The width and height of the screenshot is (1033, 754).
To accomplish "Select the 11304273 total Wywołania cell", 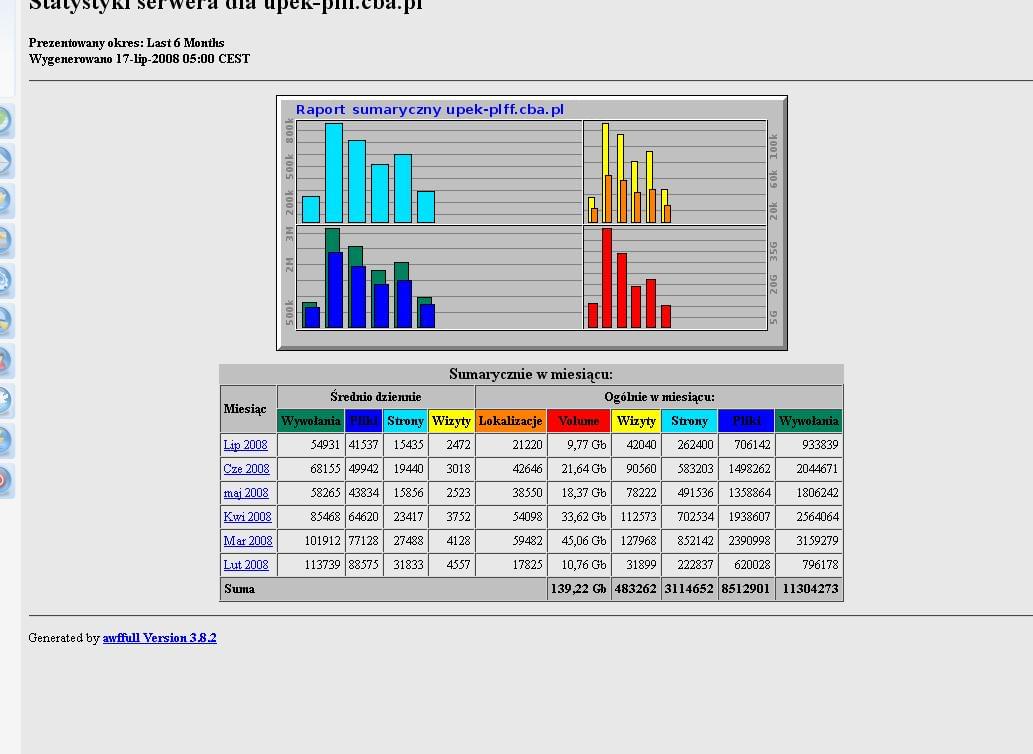I will (x=809, y=589).
